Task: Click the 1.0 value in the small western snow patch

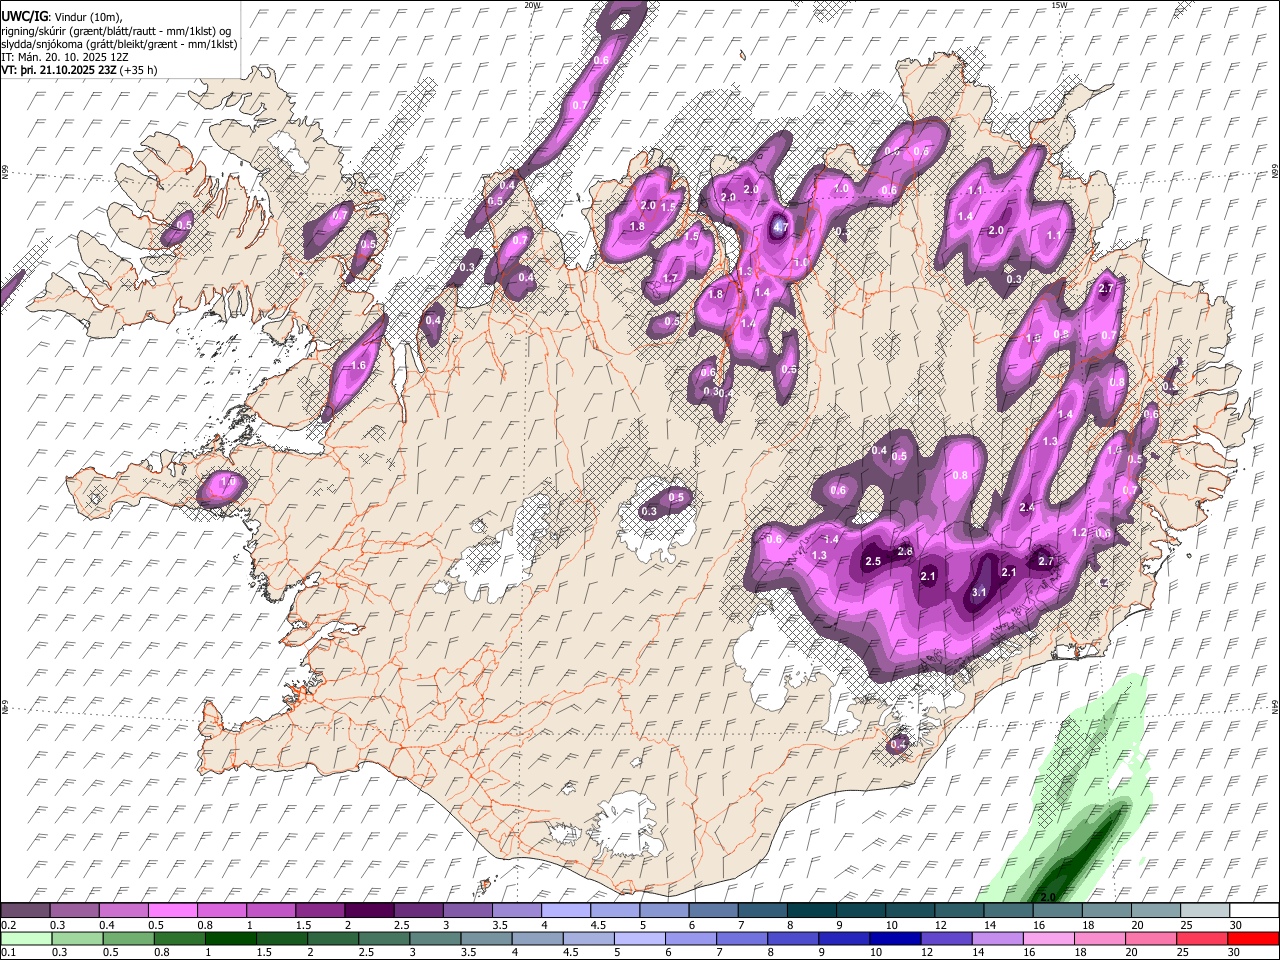Action: (x=227, y=482)
